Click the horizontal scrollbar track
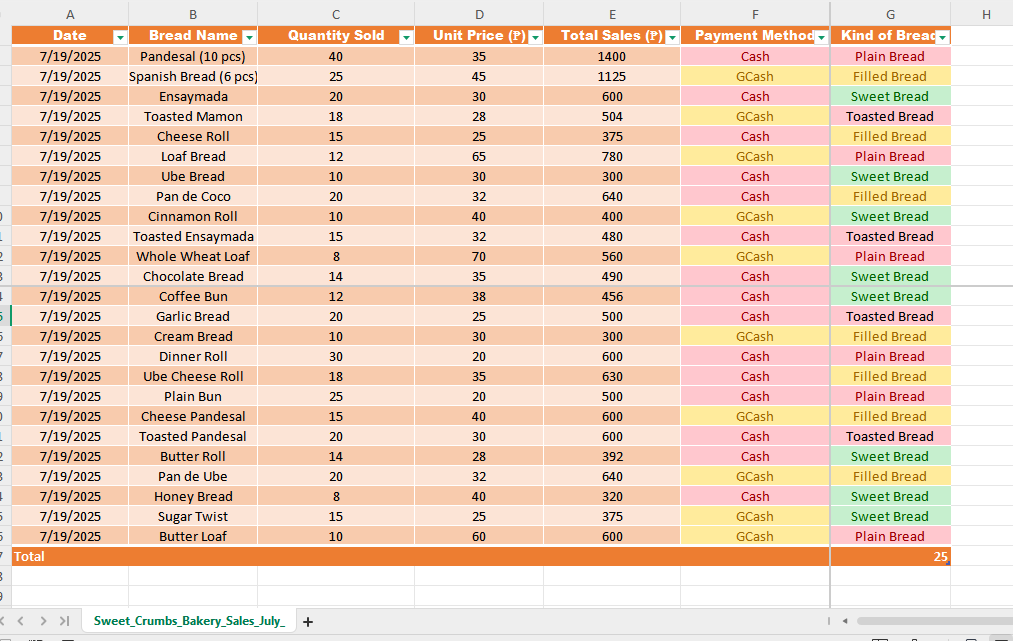The width and height of the screenshot is (1013, 641). click(x=935, y=621)
